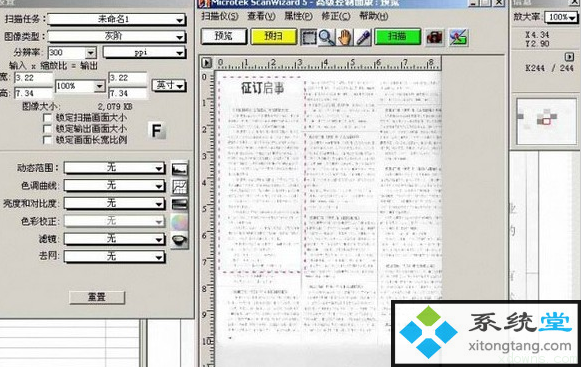Expand the 图像类型 dropdown showing 灰阶
581x367 pixels.
[x=117, y=36]
